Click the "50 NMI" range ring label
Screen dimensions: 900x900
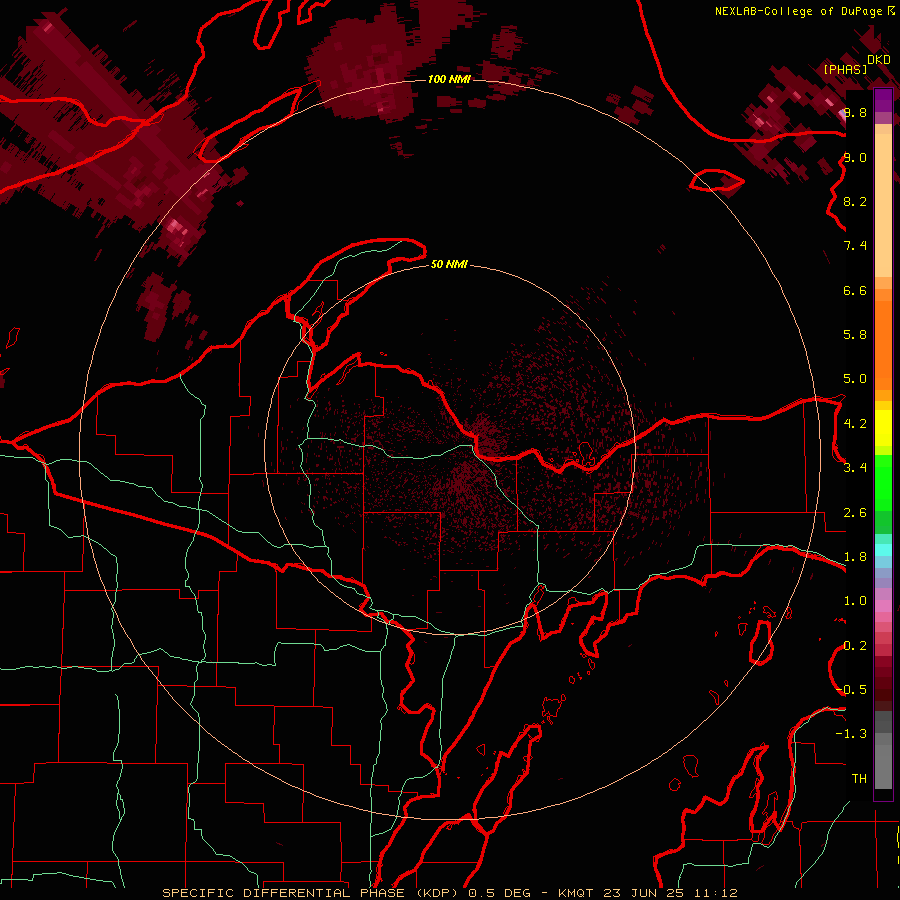pos(449,264)
